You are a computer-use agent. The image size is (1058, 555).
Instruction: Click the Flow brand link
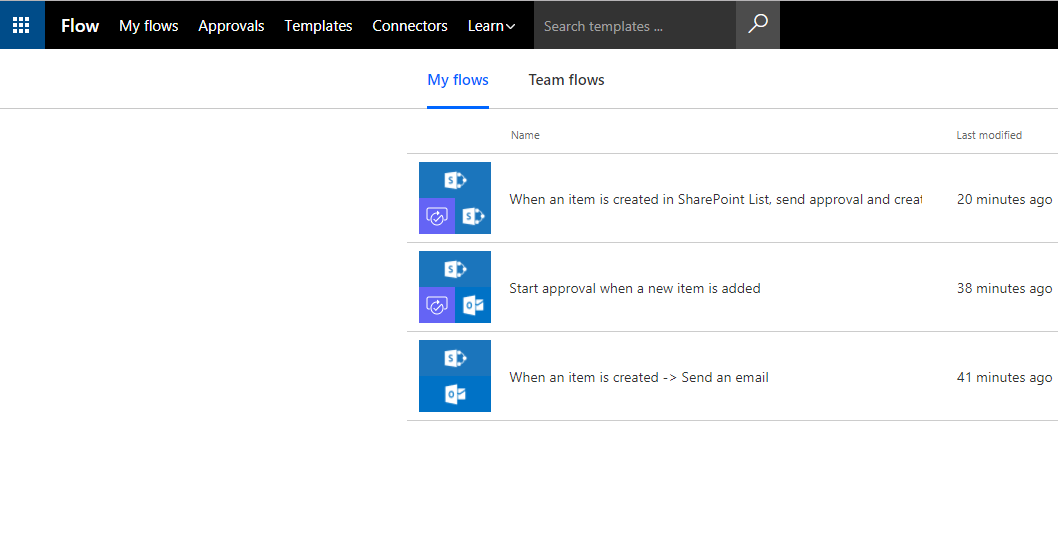[x=80, y=26]
